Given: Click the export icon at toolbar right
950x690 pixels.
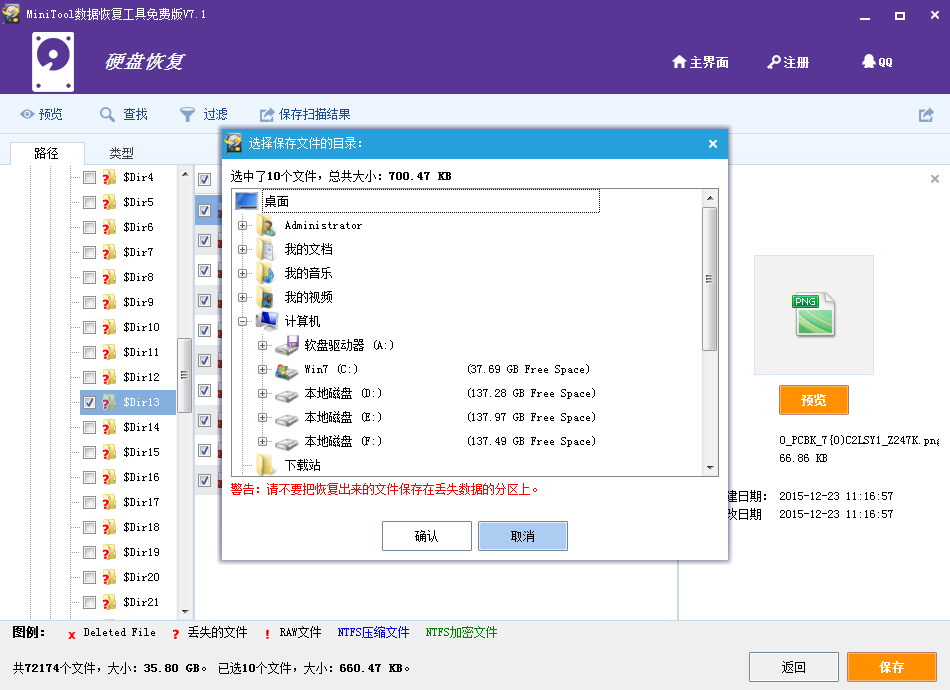Looking at the screenshot, I should (x=926, y=114).
